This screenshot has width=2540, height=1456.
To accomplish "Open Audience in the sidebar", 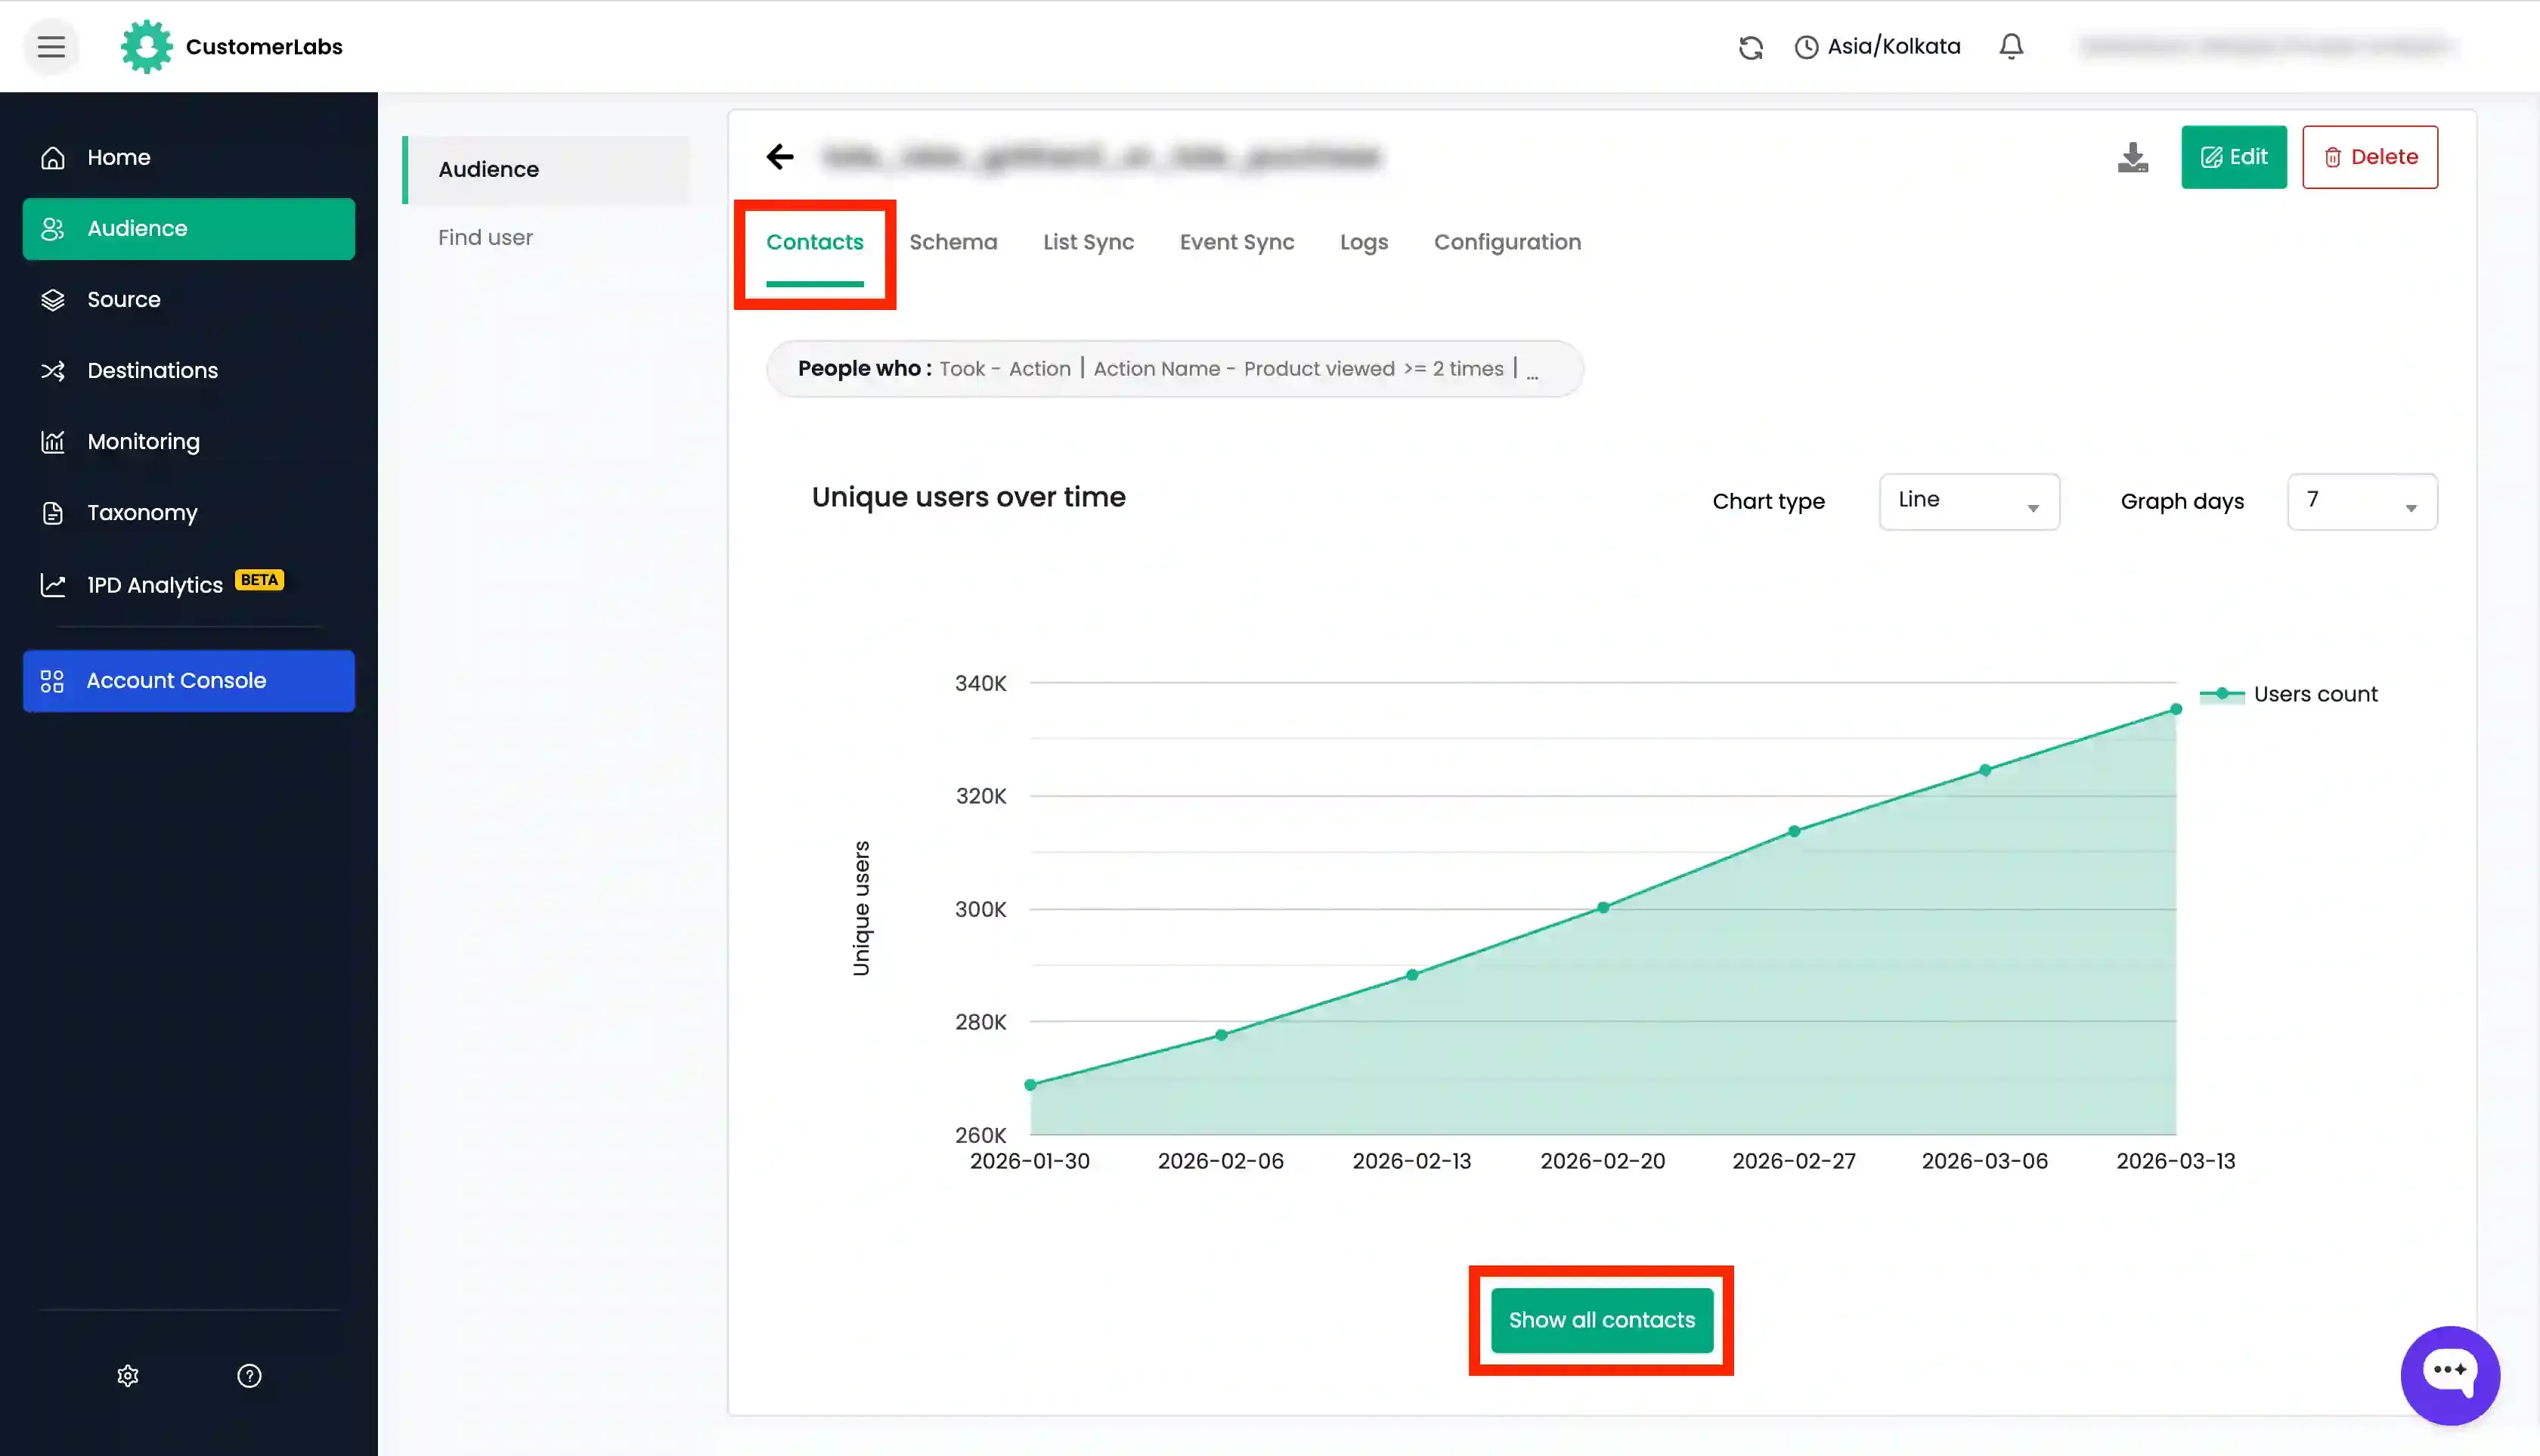I will pyautogui.click(x=188, y=229).
